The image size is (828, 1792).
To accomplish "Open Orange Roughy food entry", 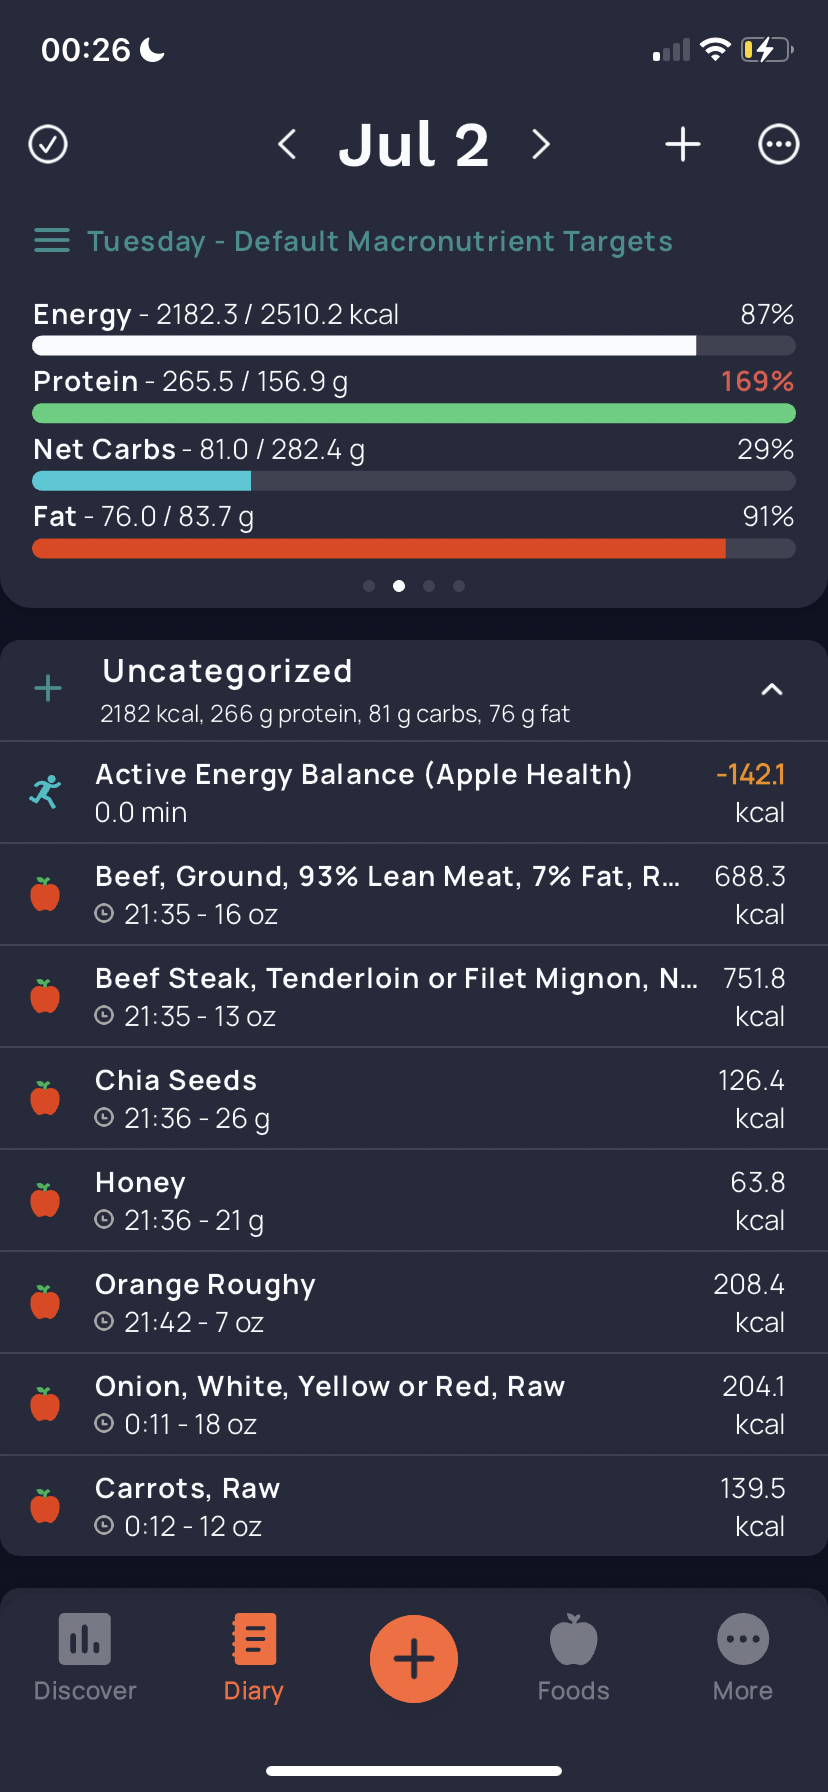I will 414,1303.
